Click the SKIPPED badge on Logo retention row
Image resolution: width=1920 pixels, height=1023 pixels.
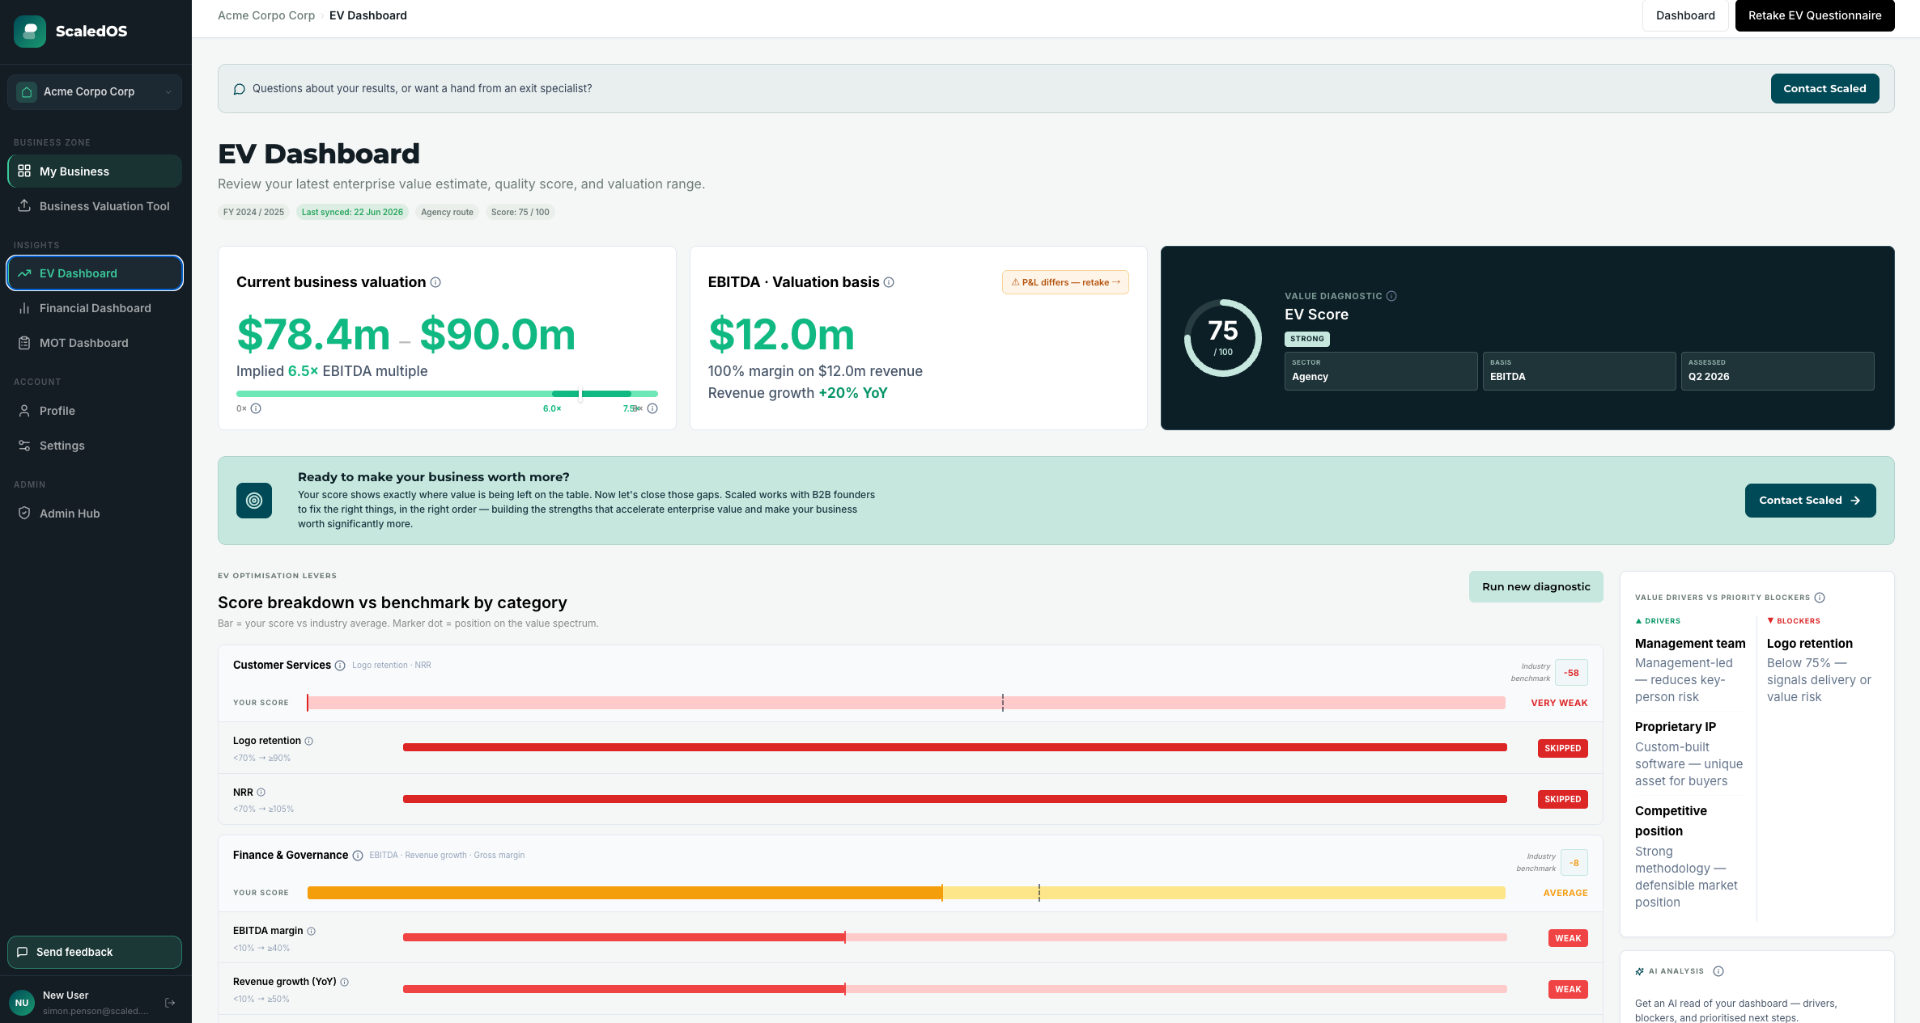1563,749
